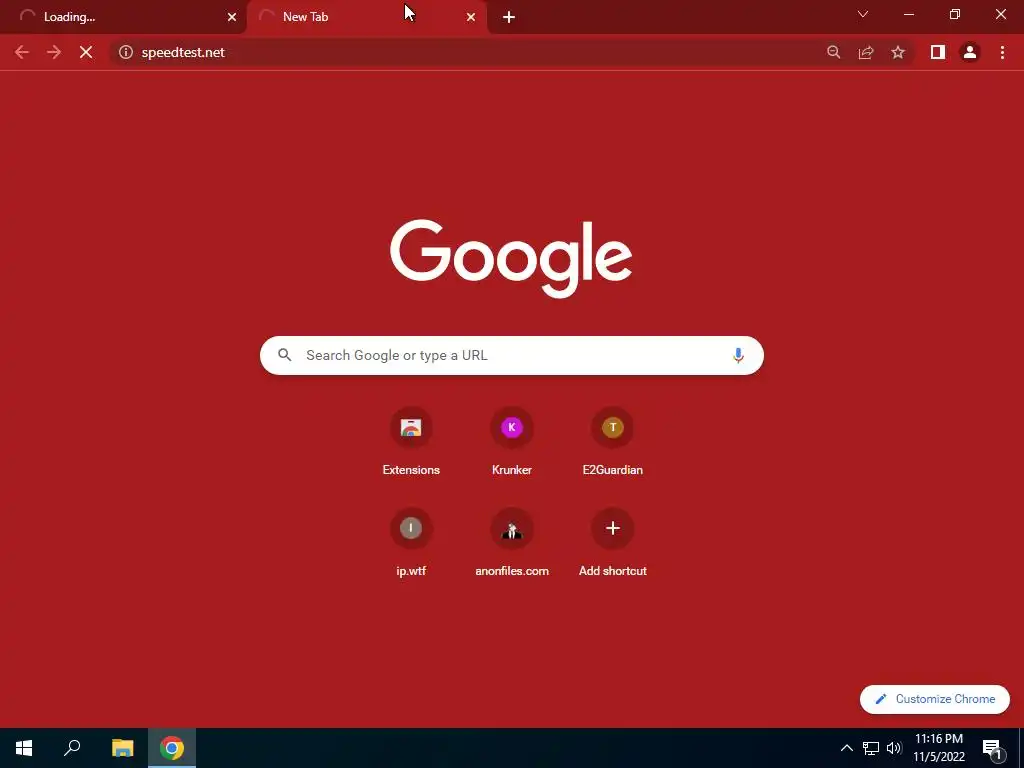Open the anonfiles.com shortcut

click(512, 543)
